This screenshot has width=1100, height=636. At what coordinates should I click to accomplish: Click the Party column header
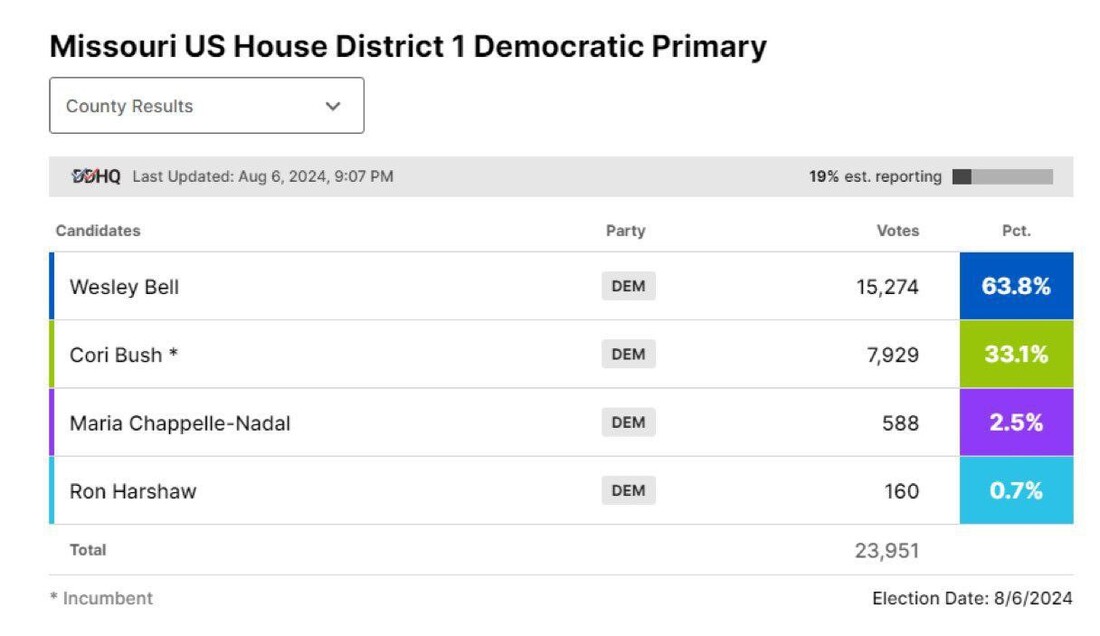click(626, 231)
